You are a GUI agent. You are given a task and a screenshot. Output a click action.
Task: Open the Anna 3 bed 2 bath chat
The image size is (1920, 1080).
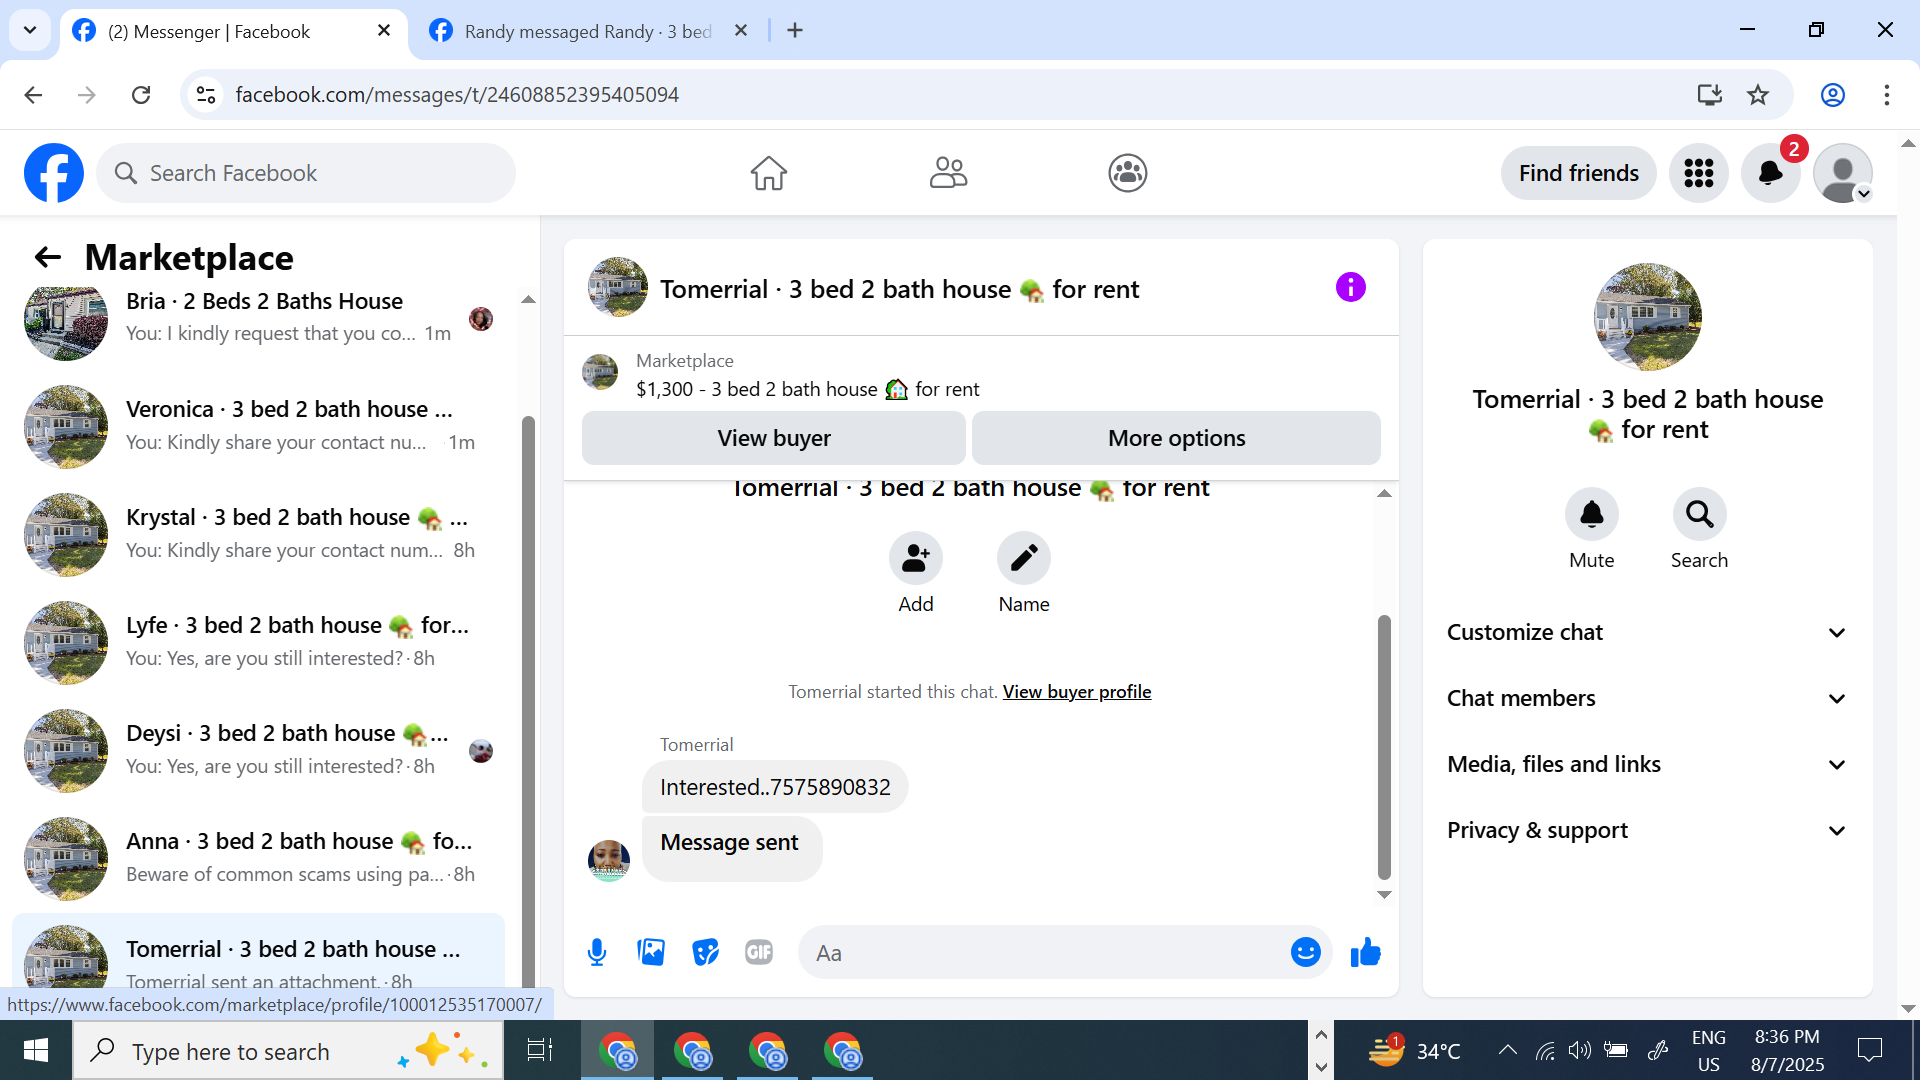258,858
